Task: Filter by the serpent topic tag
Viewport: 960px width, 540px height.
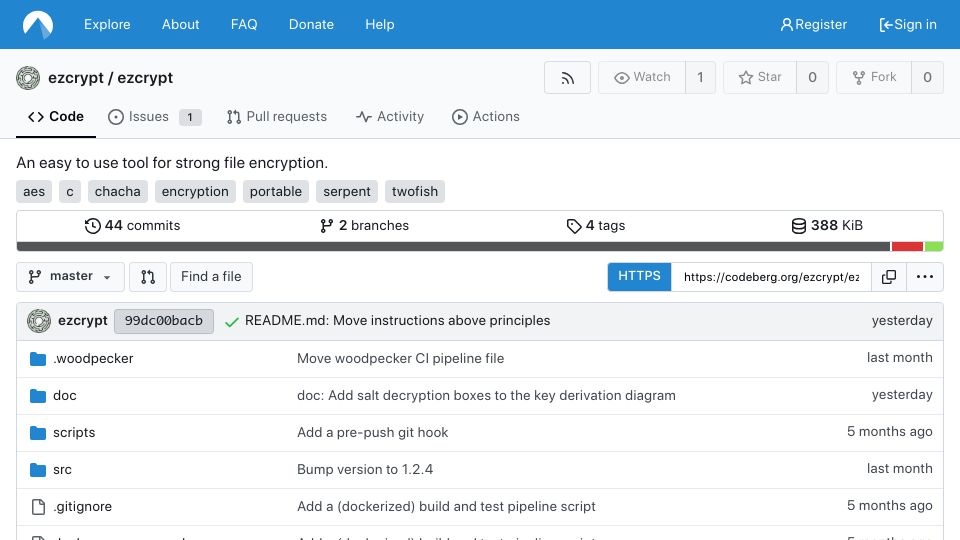Action: (x=347, y=192)
